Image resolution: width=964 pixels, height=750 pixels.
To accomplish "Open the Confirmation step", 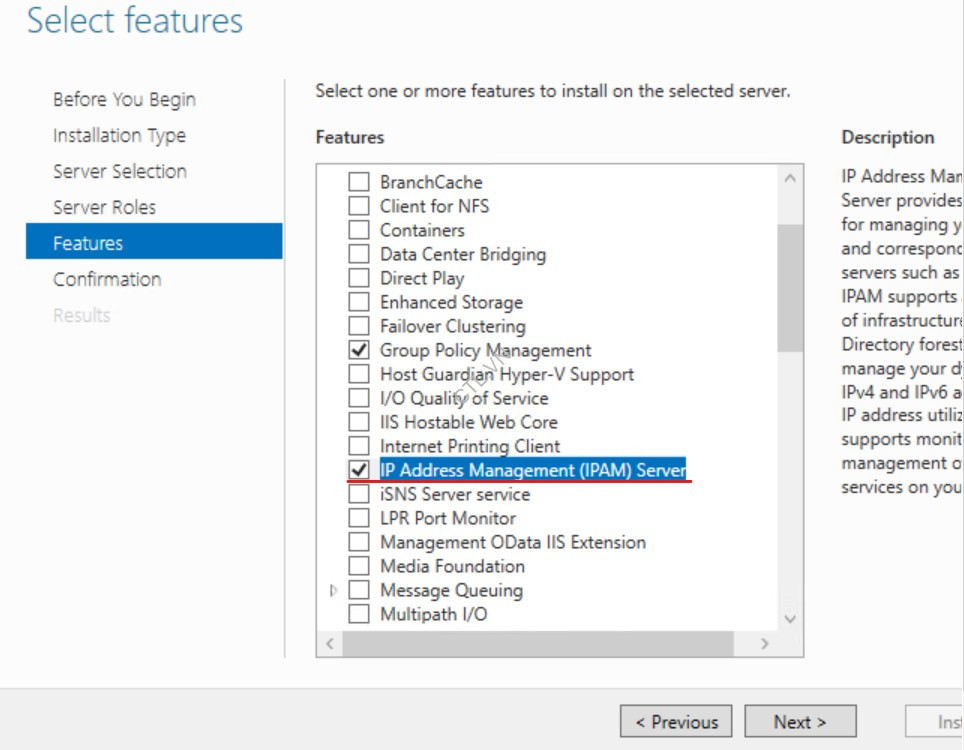I will [x=107, y=279].
